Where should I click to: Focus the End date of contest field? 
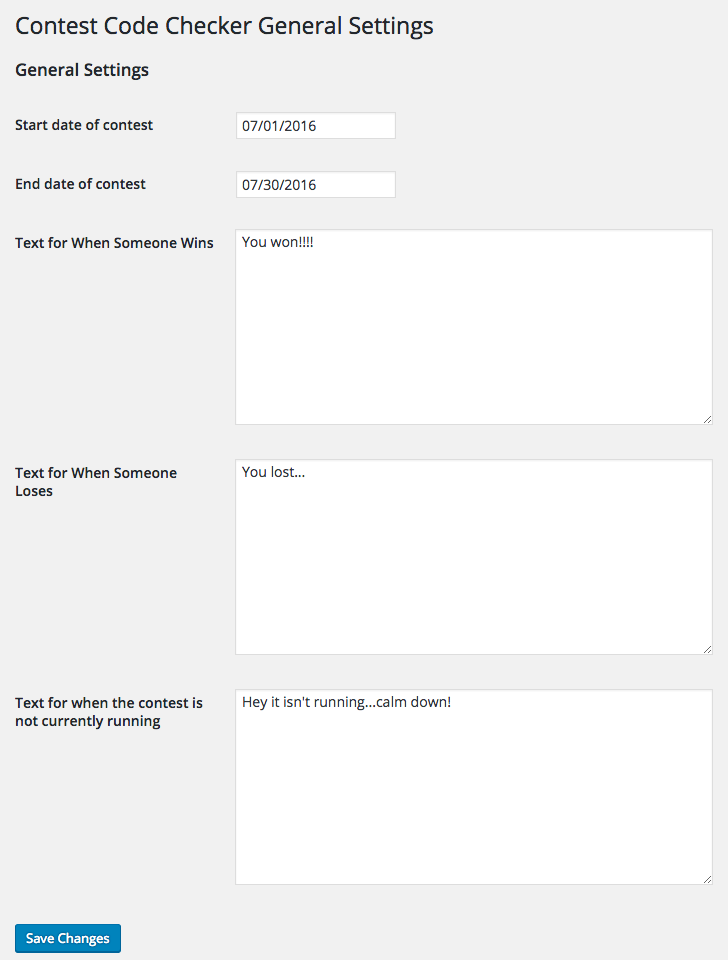(x=315, y=184)
